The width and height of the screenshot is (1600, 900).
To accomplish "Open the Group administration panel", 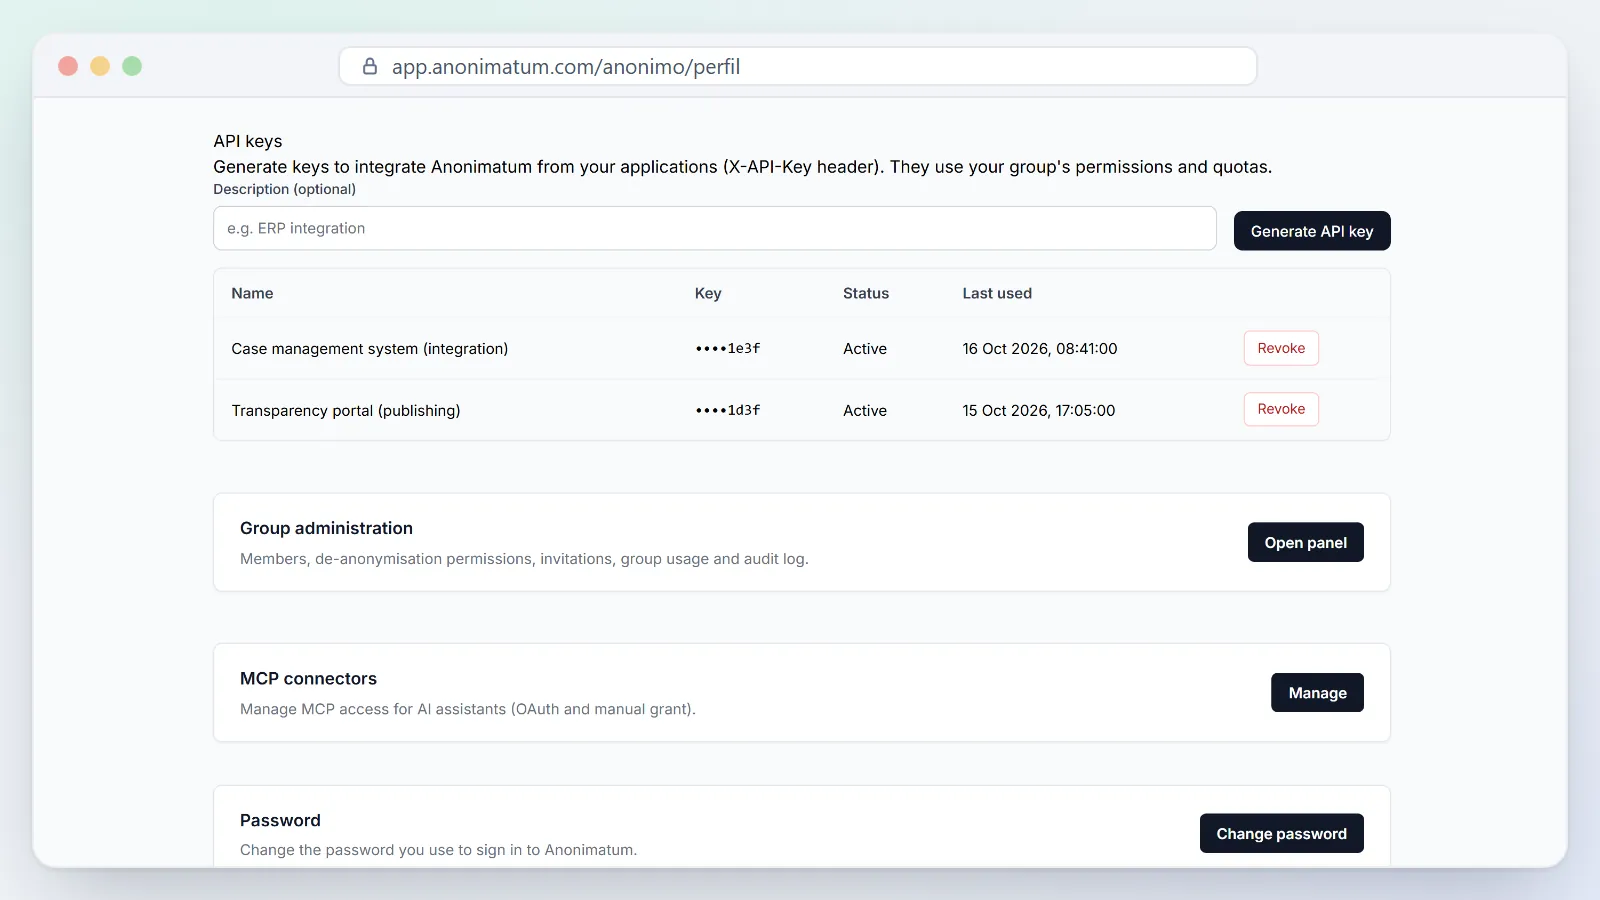I will point(1305,542).
